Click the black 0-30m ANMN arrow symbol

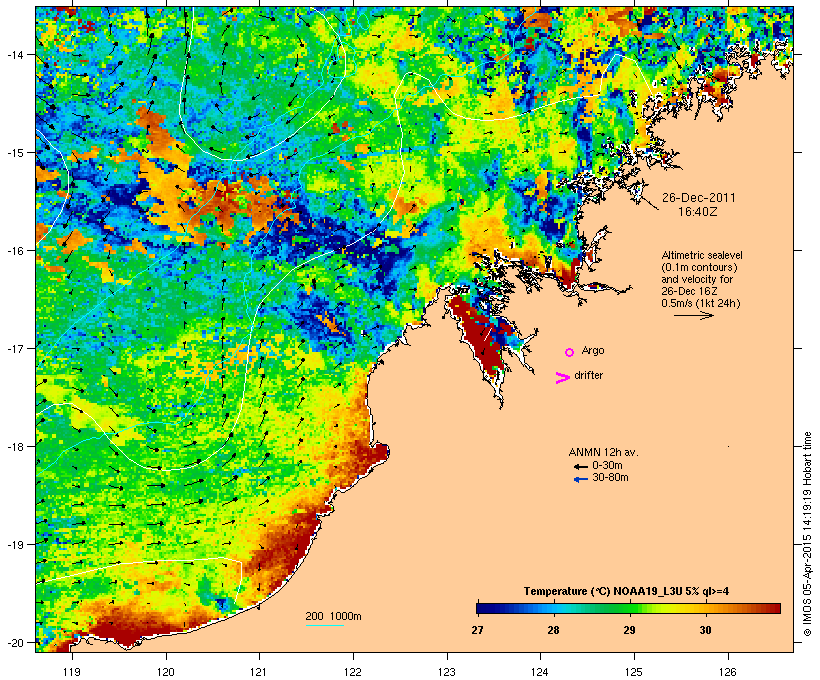(x=580, y=466)
